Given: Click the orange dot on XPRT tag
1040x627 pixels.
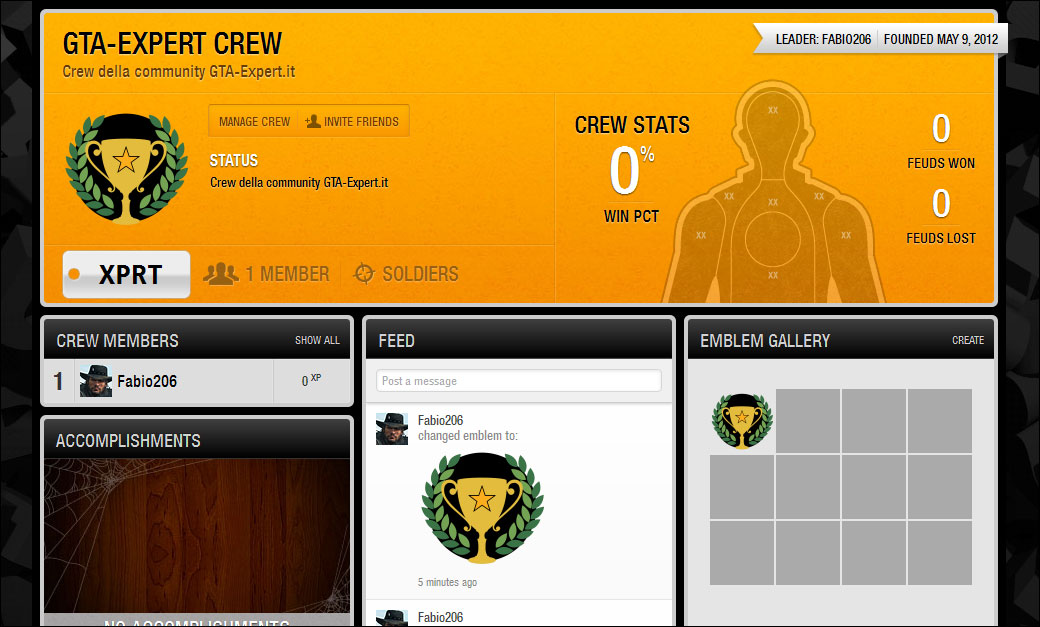Looking at the screenshot, I should [x=75, y=274].
